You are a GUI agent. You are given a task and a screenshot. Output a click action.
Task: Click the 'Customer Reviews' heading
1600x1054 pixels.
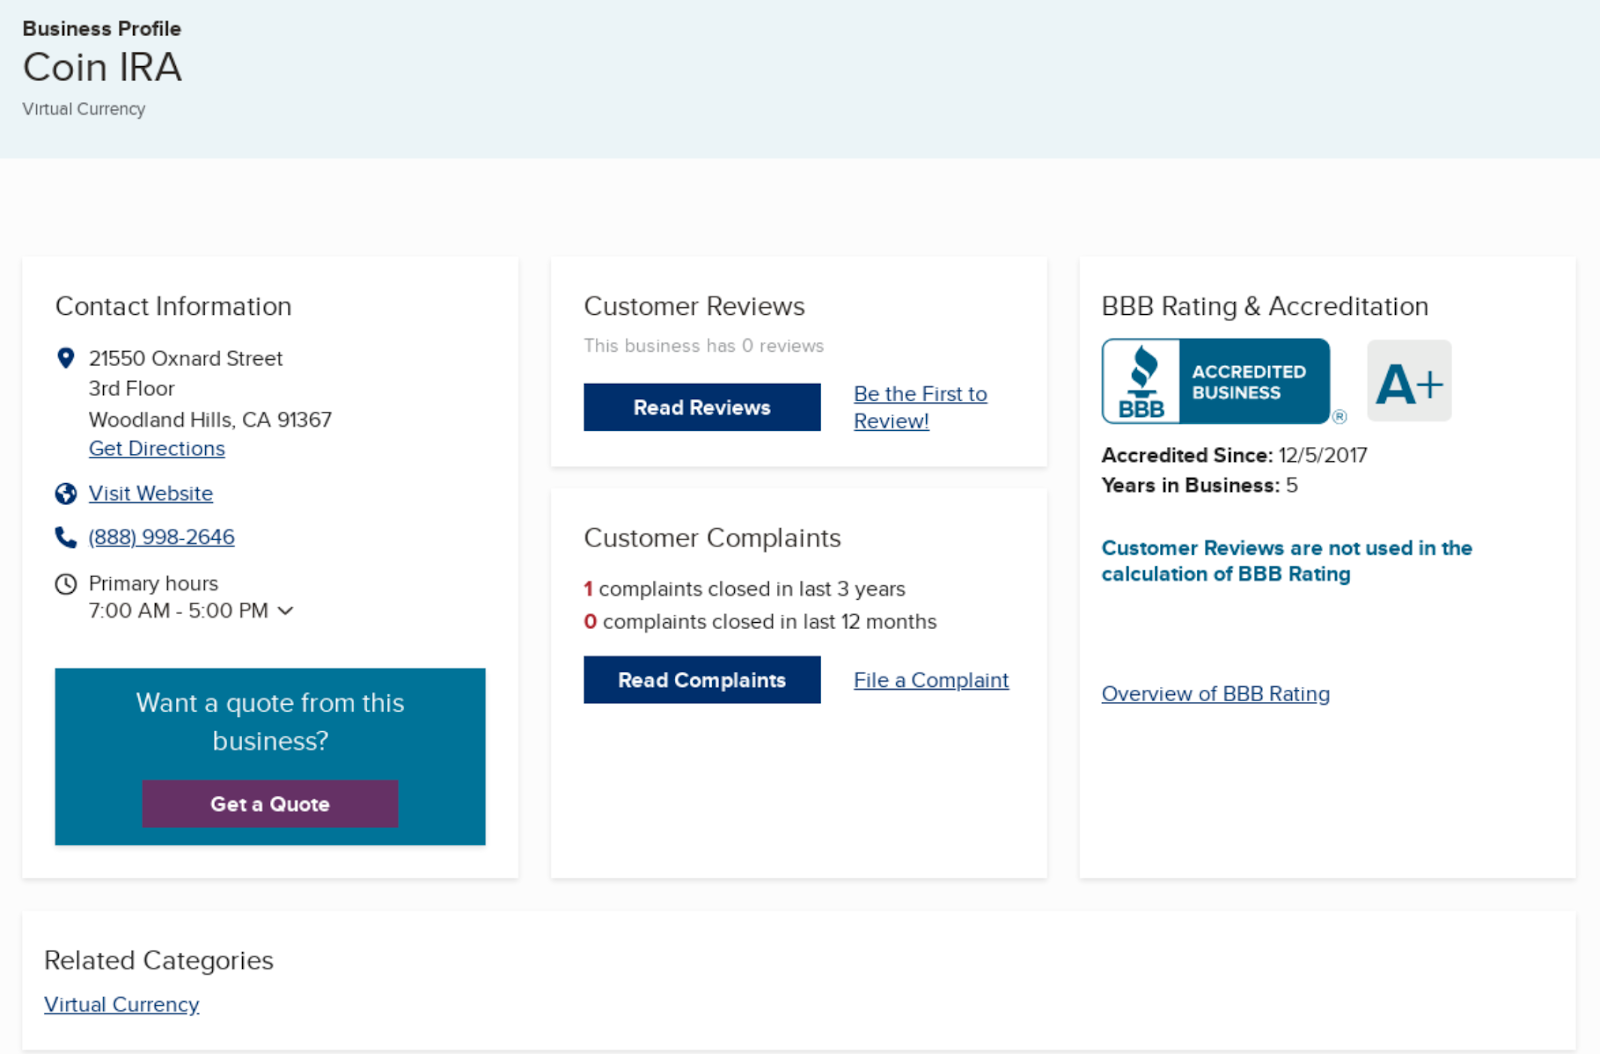(x=694, y=306)
